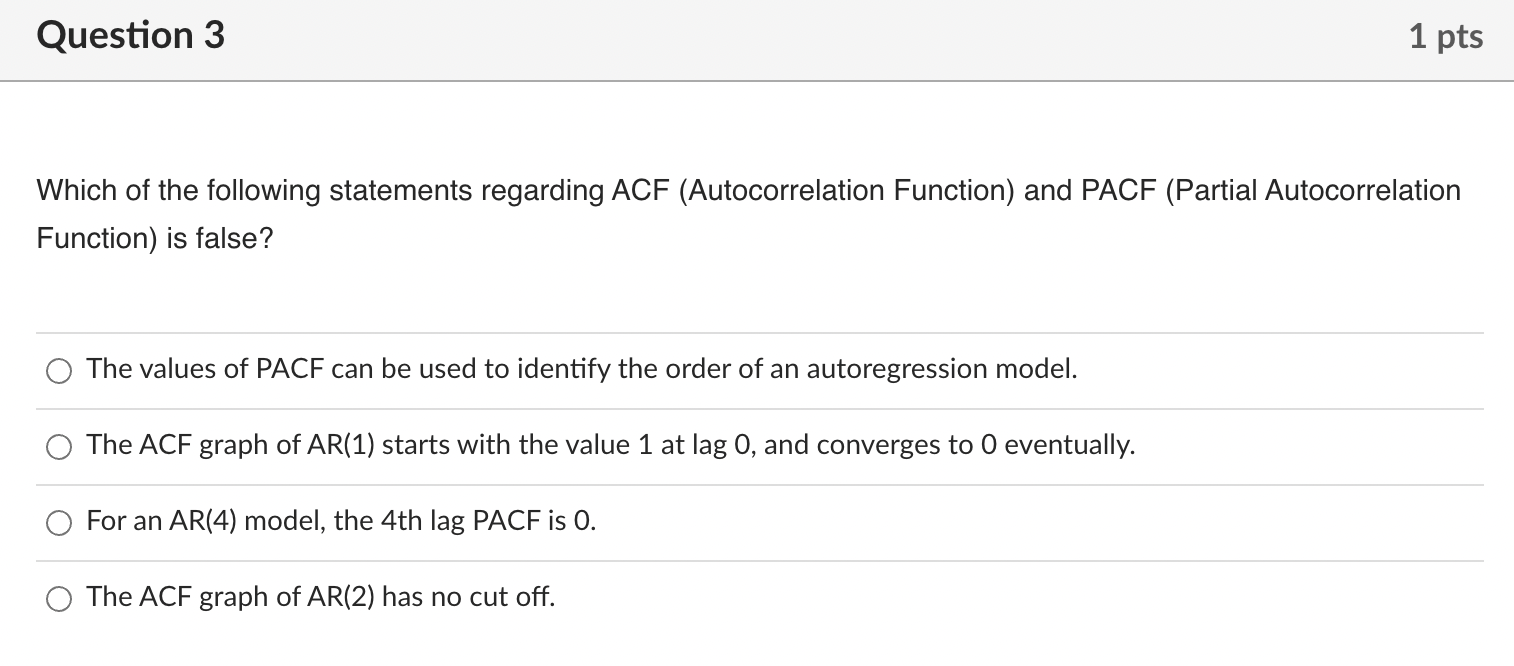1514x666 pixels.
Task: Click answer text 'The ACF graph of AR(2) has no cut off'
Action: click(x=320, y=597)
